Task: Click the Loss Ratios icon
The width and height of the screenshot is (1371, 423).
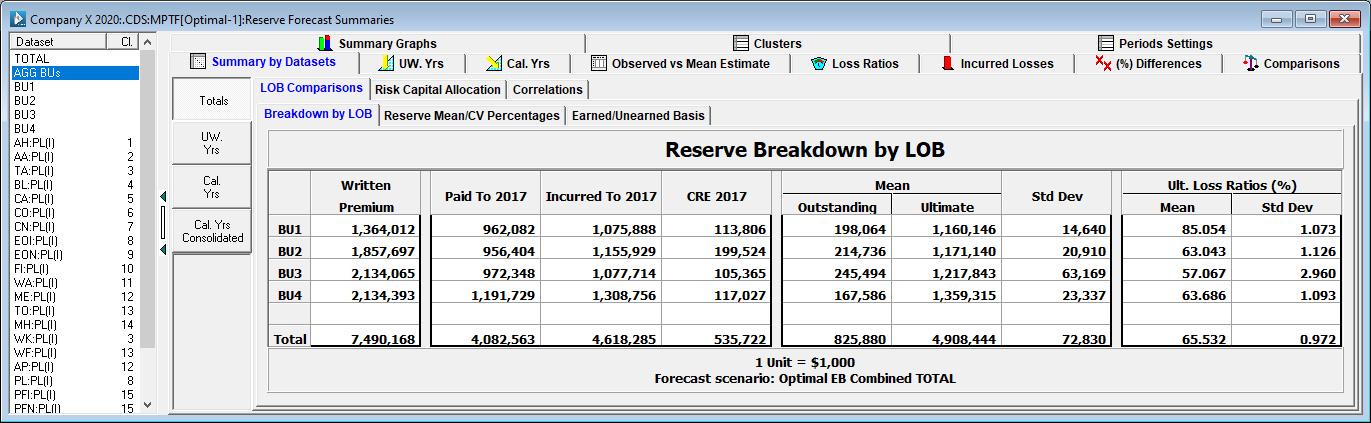Action: click(819, 63)
